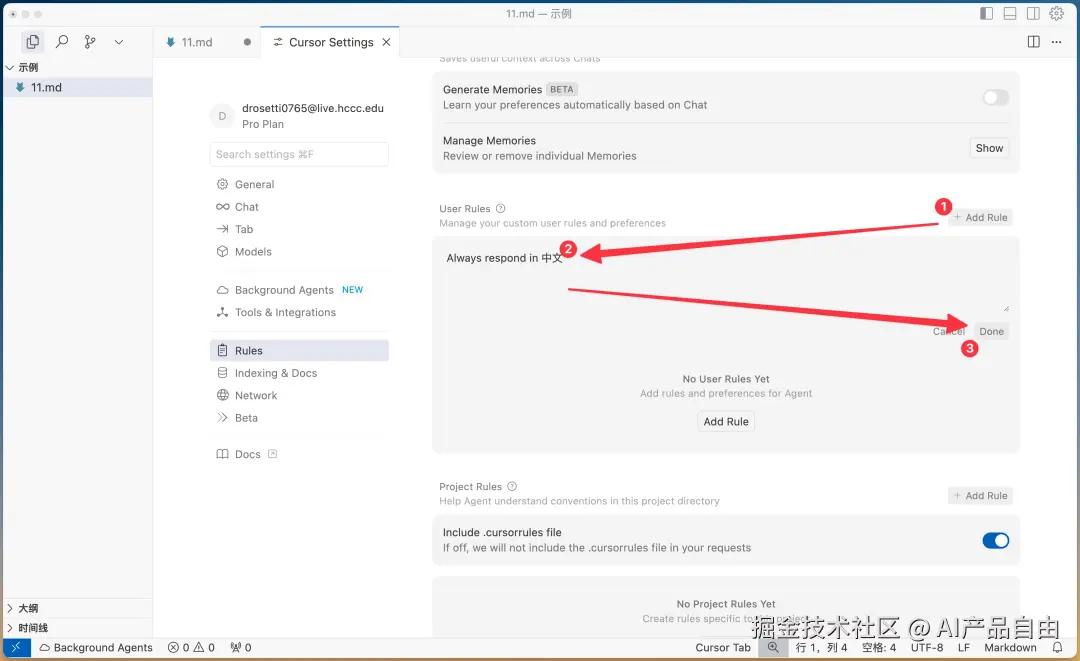The image size is (1080, 661).
Task: Click the LF line ending indicator
Action: click(964, 647)
